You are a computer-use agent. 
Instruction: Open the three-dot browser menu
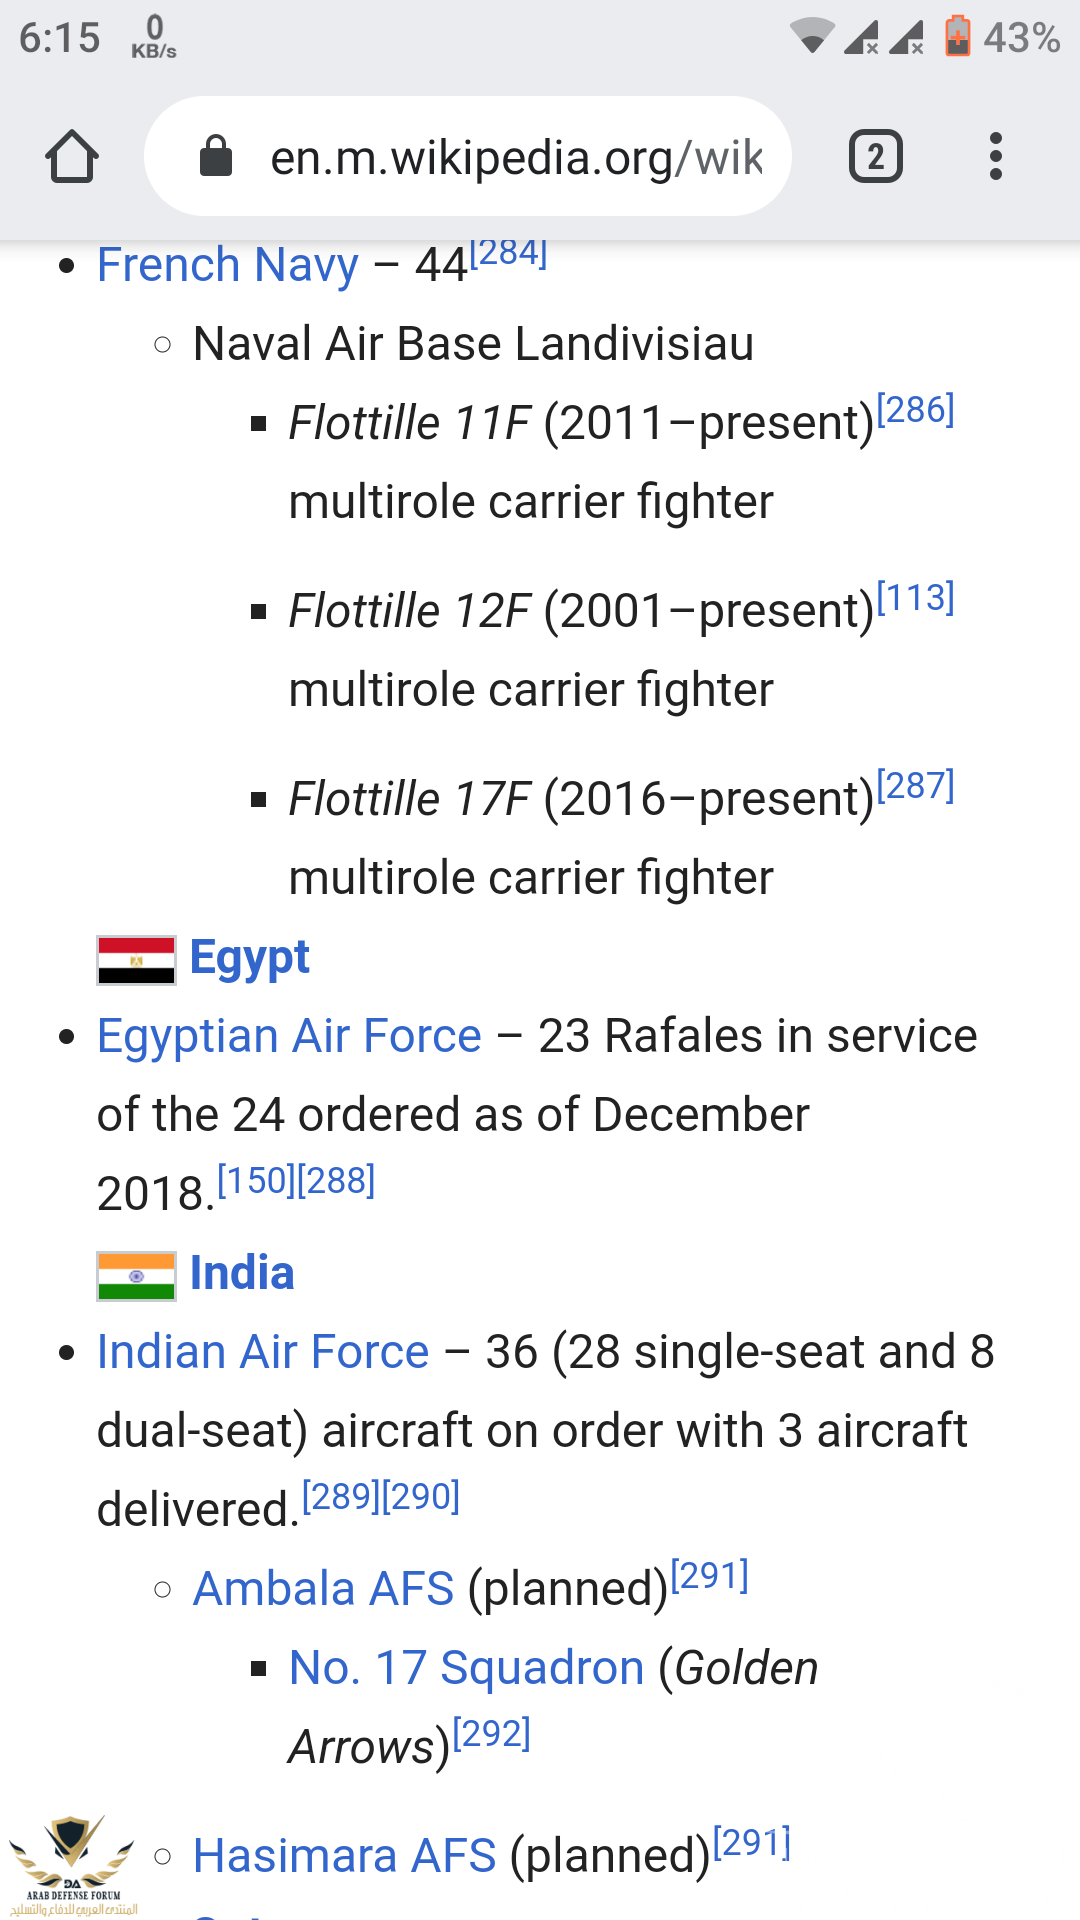995,157
